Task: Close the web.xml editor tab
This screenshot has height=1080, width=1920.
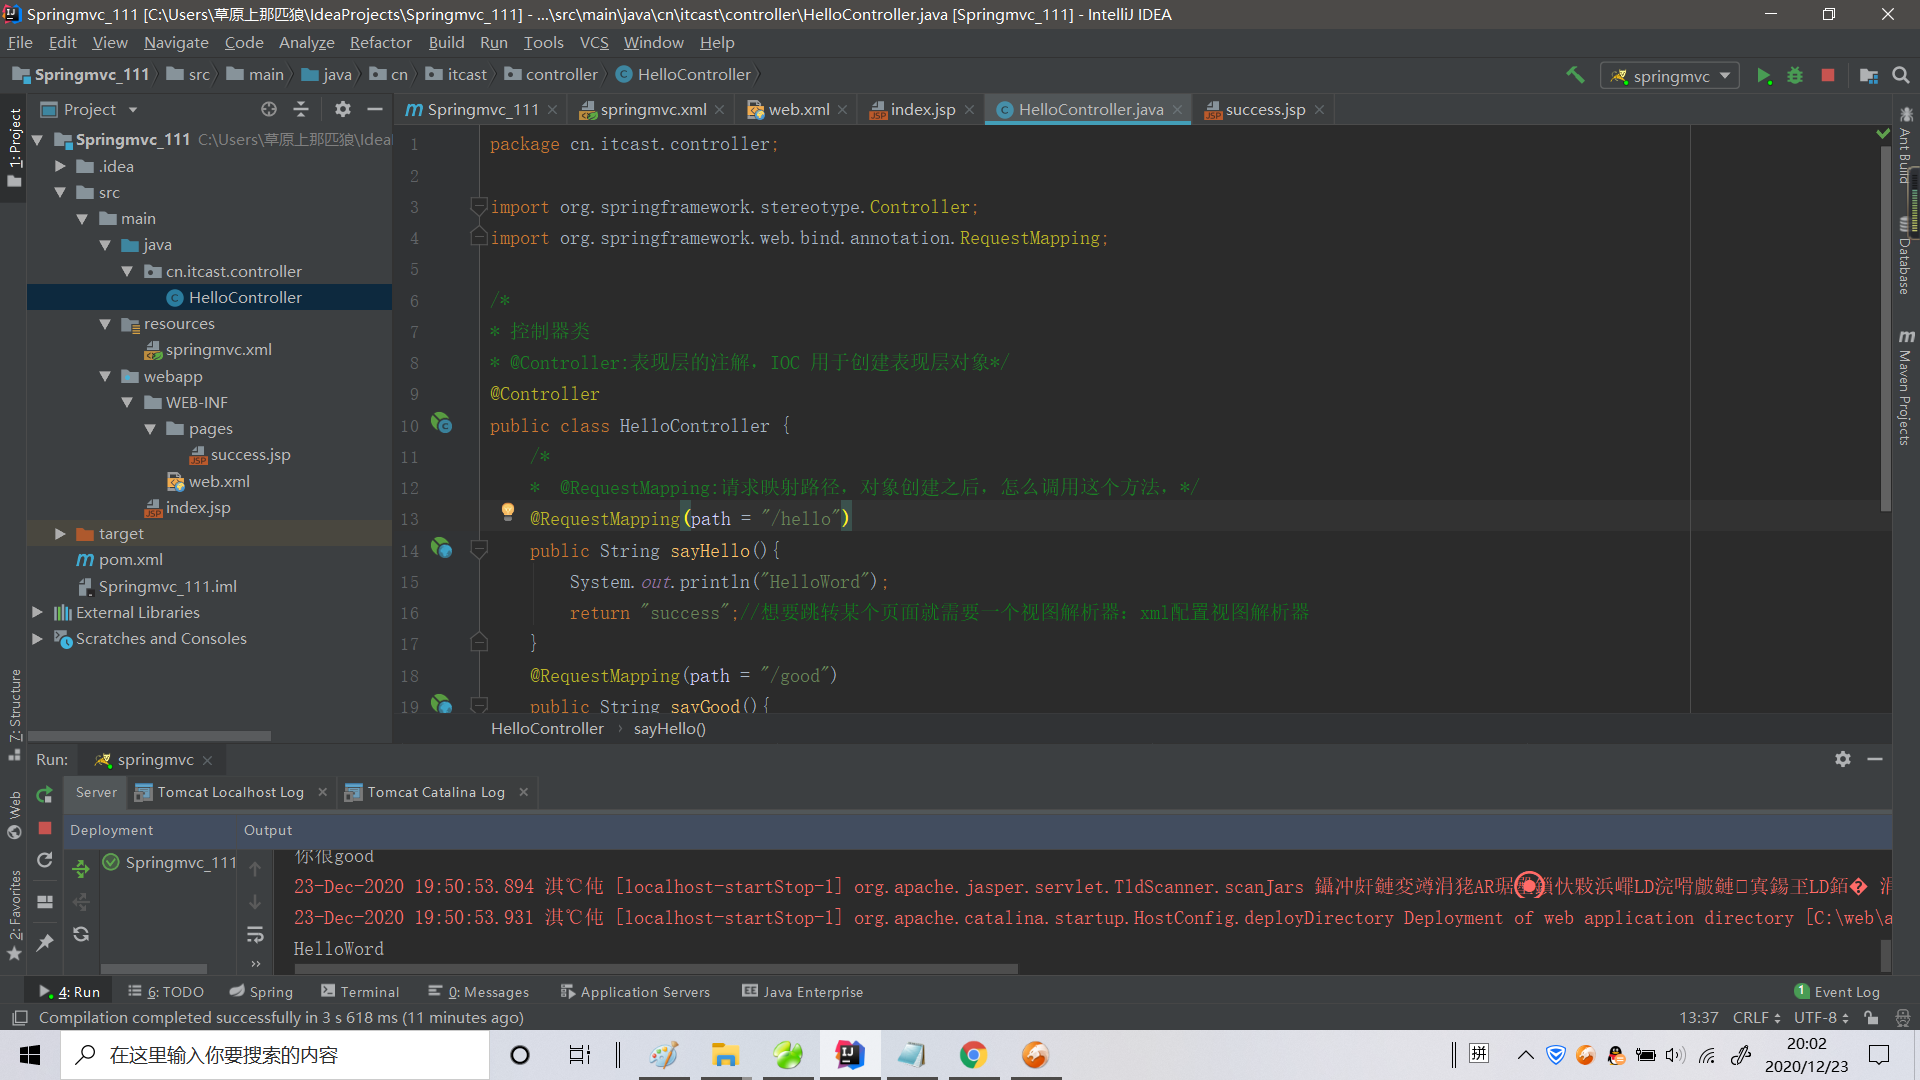Action: tap(843, 110)
